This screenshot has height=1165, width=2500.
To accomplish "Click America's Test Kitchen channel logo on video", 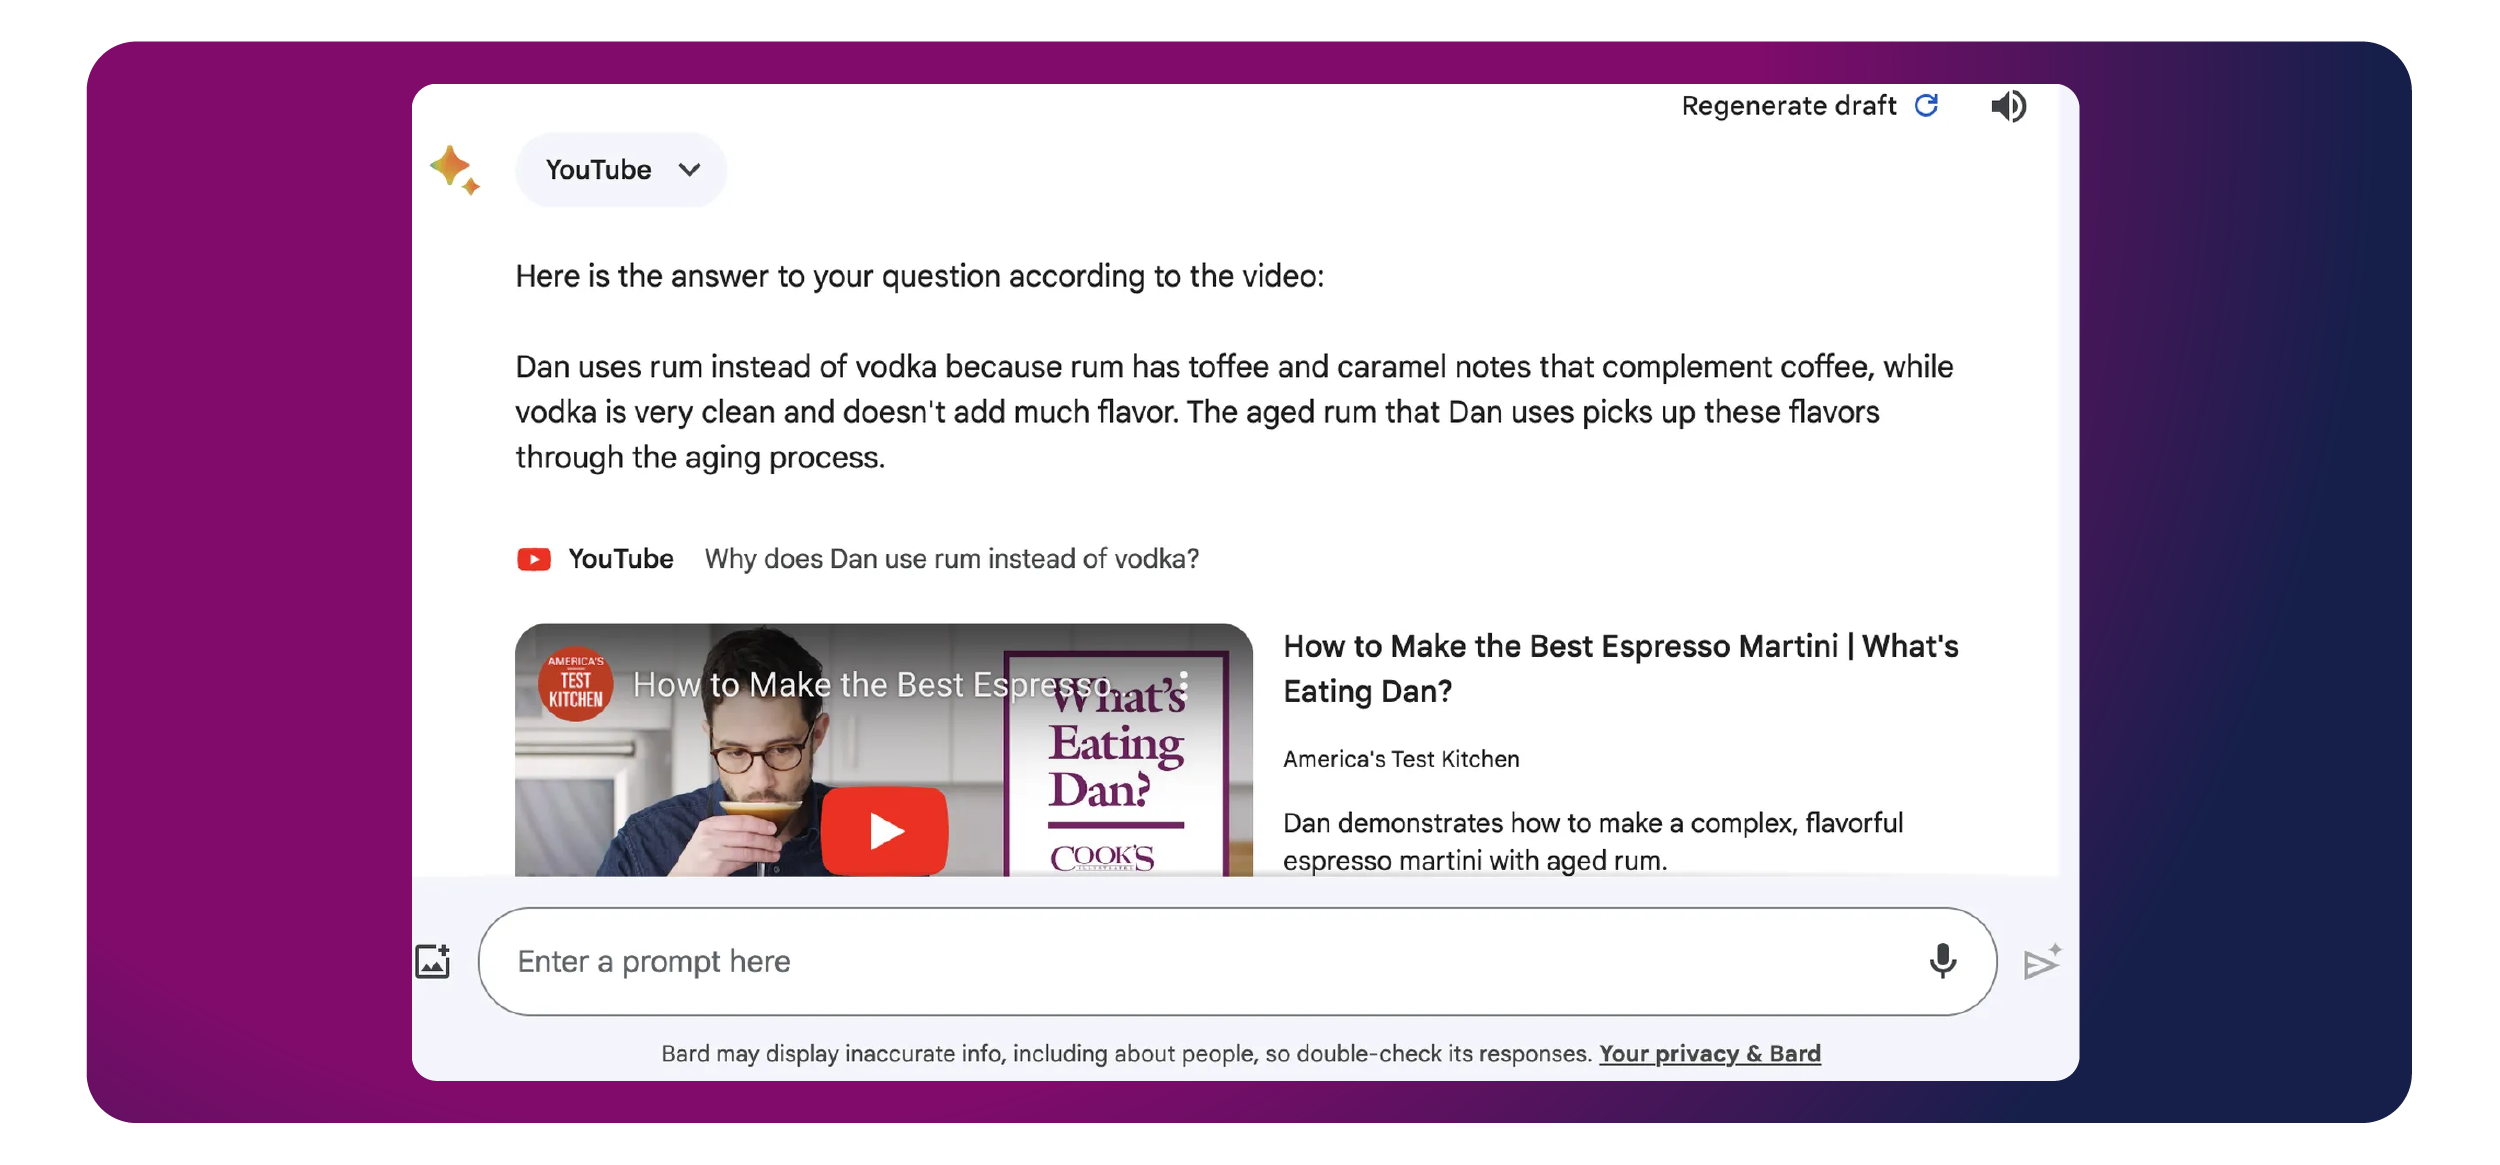I will point(575,684).
